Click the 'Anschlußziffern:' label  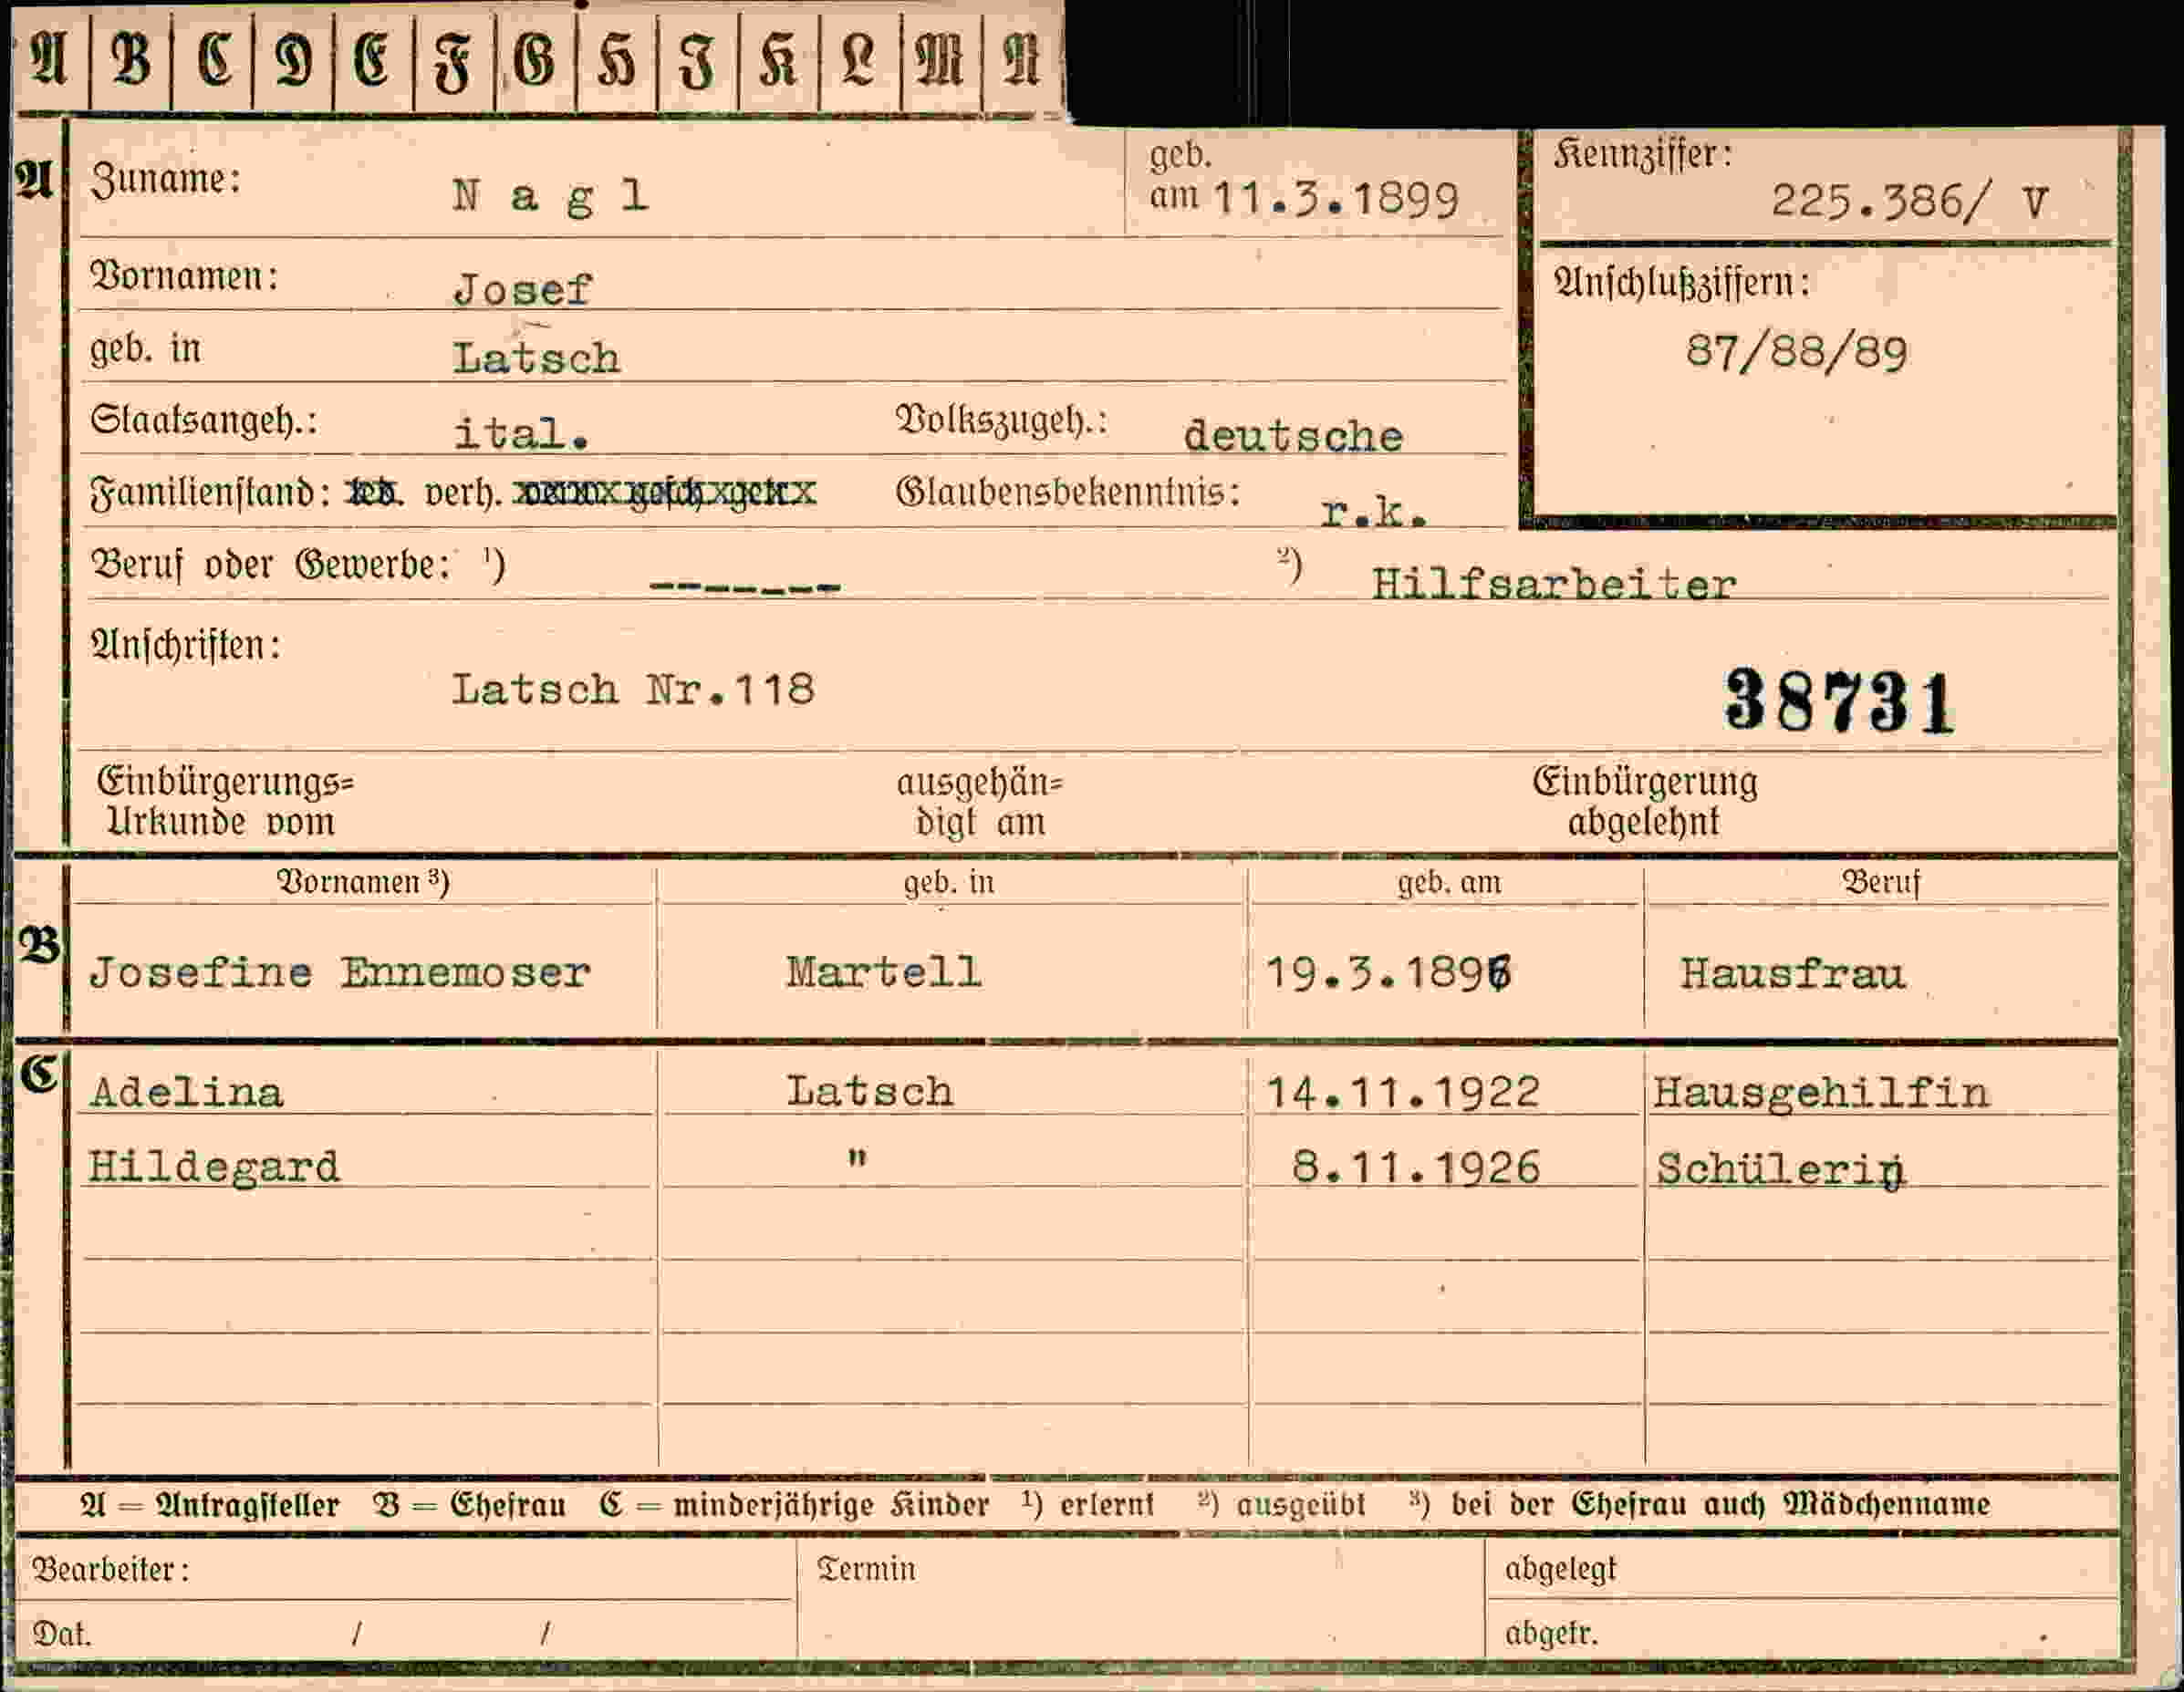(x=1682, y=283)
